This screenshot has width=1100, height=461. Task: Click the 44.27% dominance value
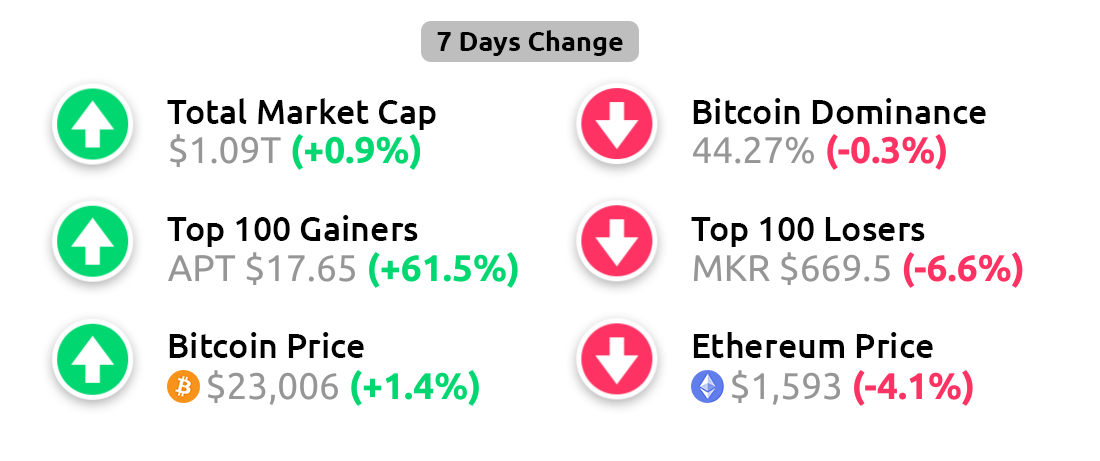pyautogui.click(x=753, y=152)
